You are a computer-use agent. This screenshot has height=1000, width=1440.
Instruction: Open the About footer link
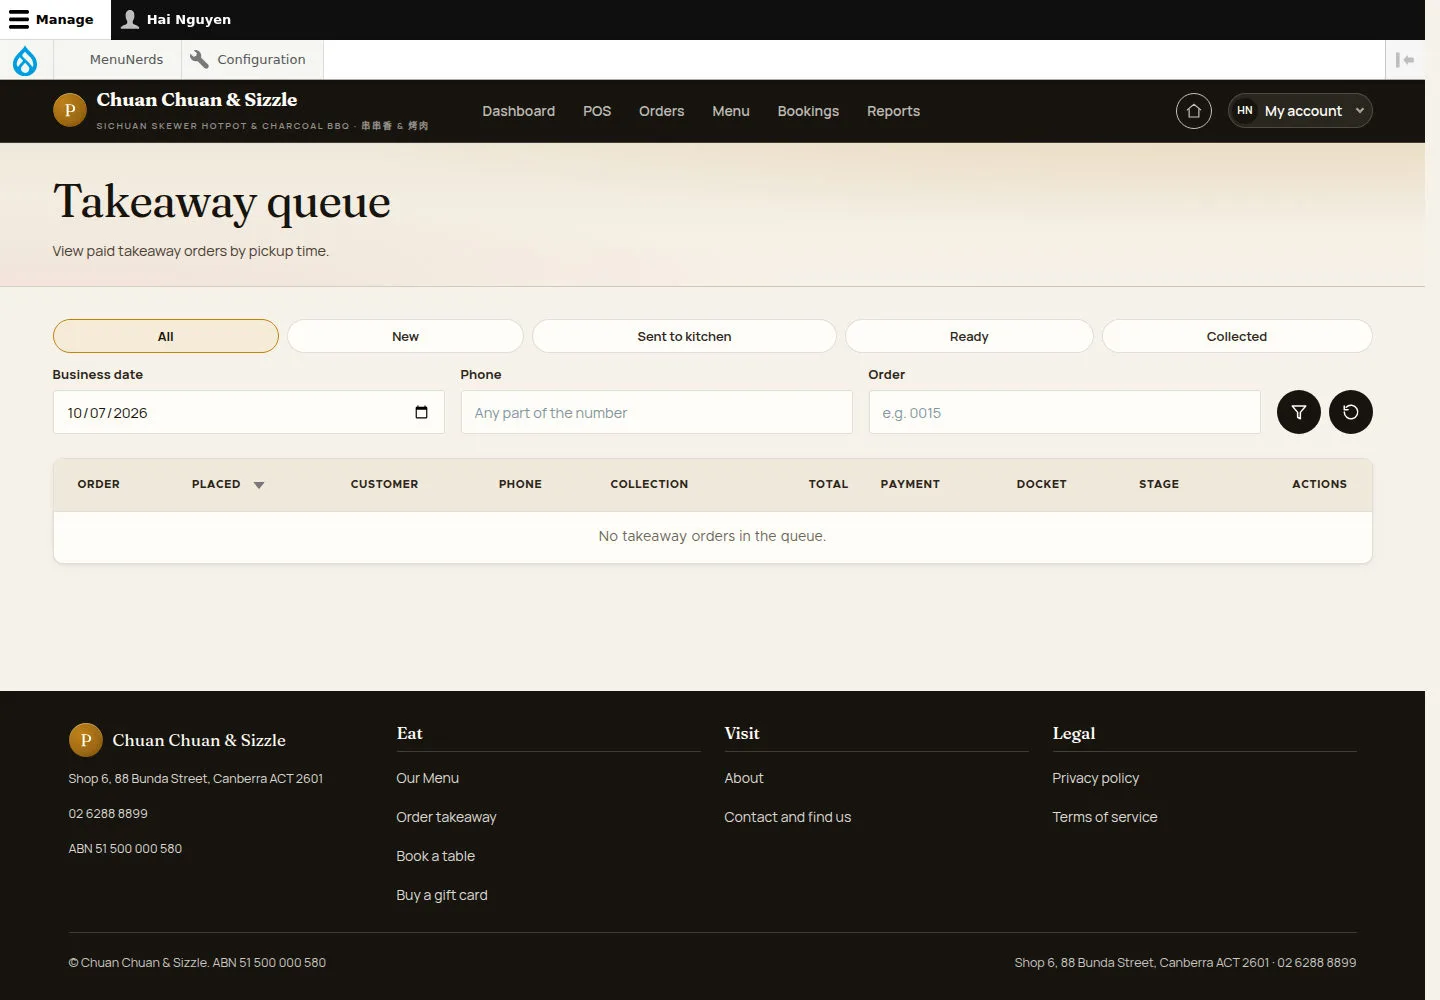[743, 778]
